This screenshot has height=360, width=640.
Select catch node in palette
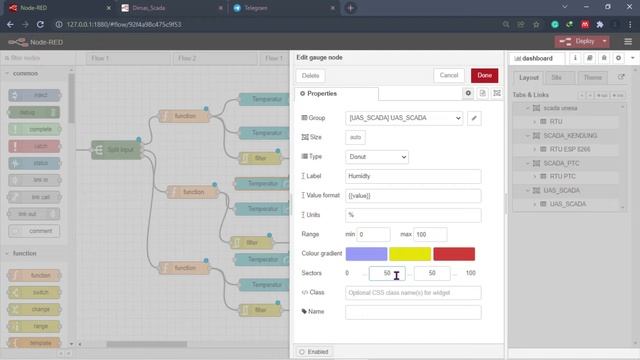click(x=34, y=146)
